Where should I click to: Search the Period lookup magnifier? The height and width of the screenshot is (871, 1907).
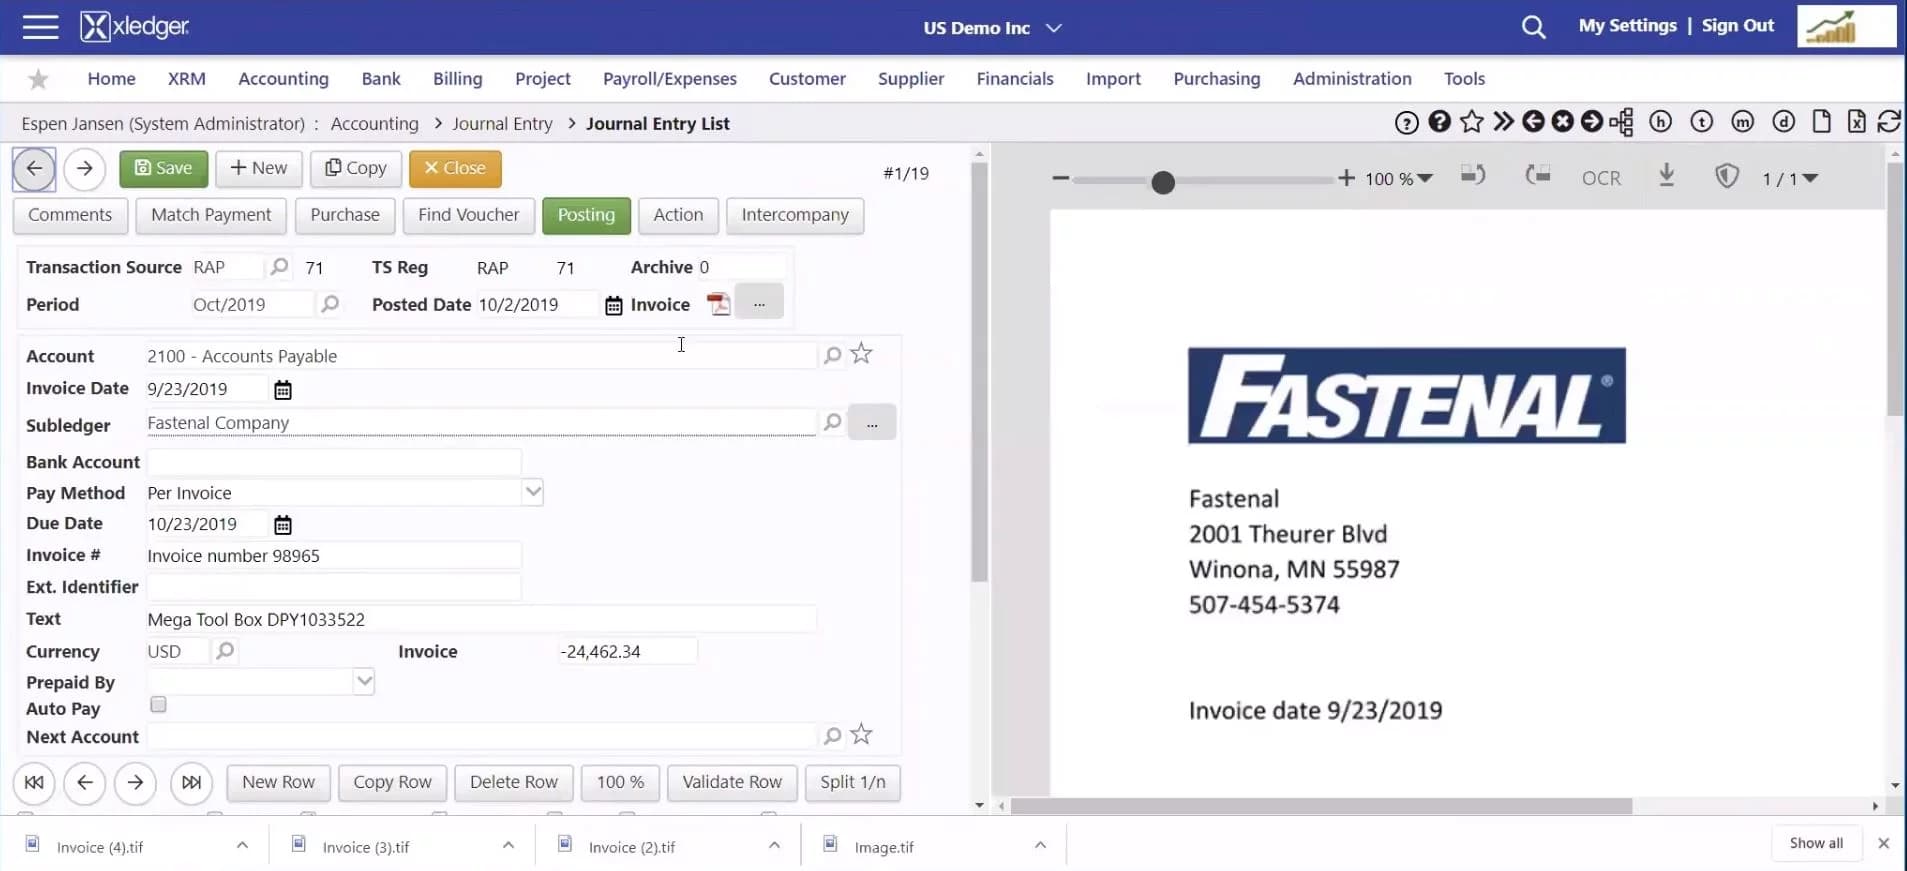329,304
